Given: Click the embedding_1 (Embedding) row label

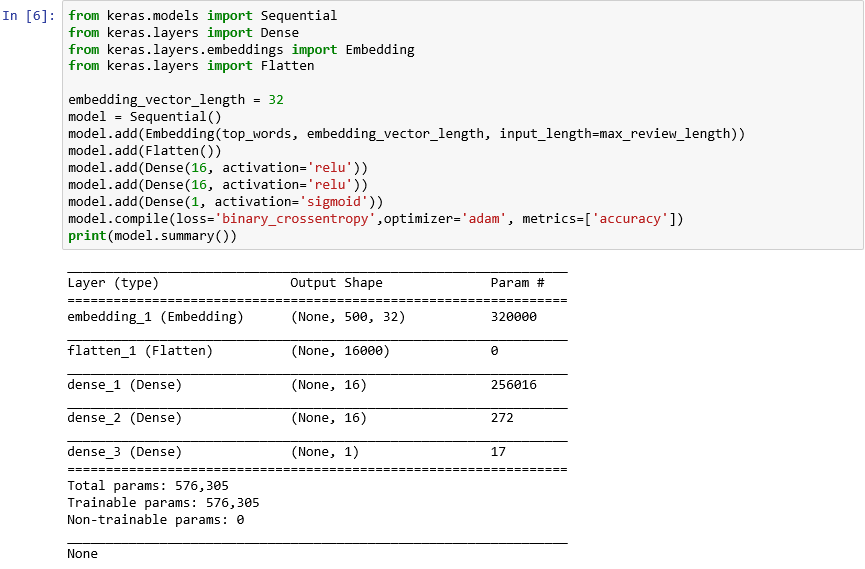Looking at the screenshot, I should point(155,317).
